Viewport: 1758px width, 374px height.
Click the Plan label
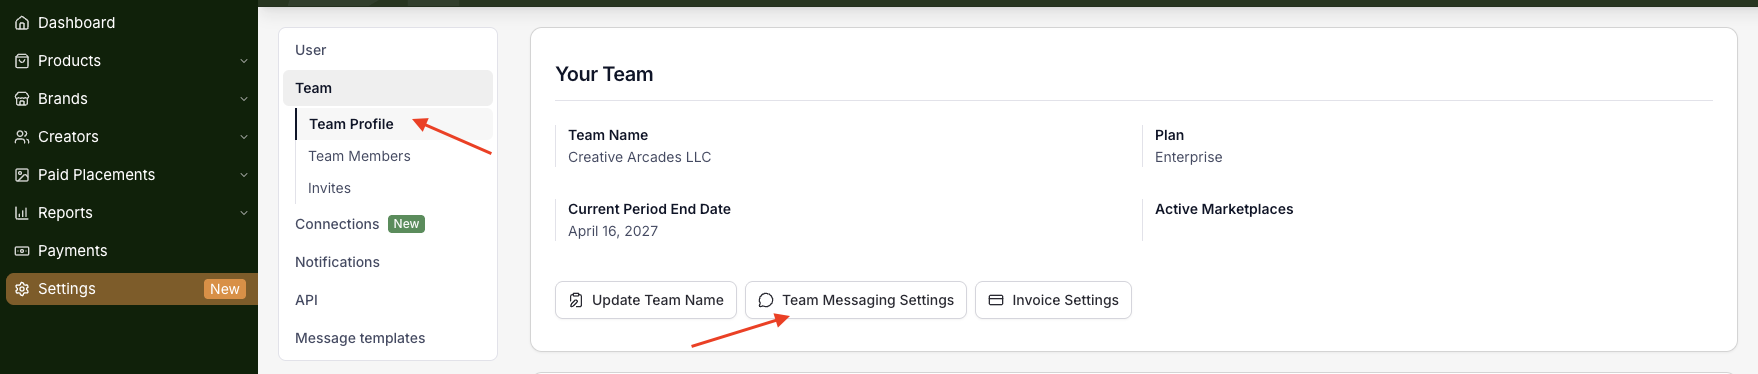pos(1169,135)
